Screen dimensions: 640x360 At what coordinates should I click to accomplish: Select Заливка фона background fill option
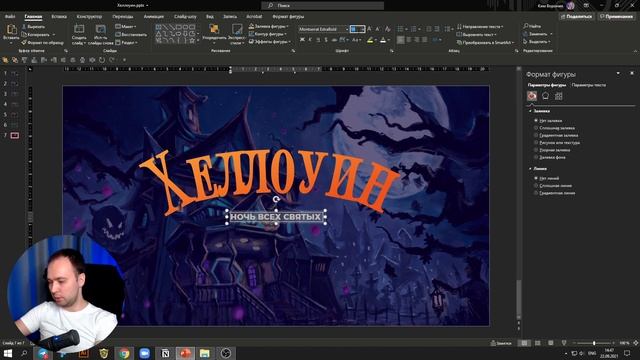click(550, 157)
